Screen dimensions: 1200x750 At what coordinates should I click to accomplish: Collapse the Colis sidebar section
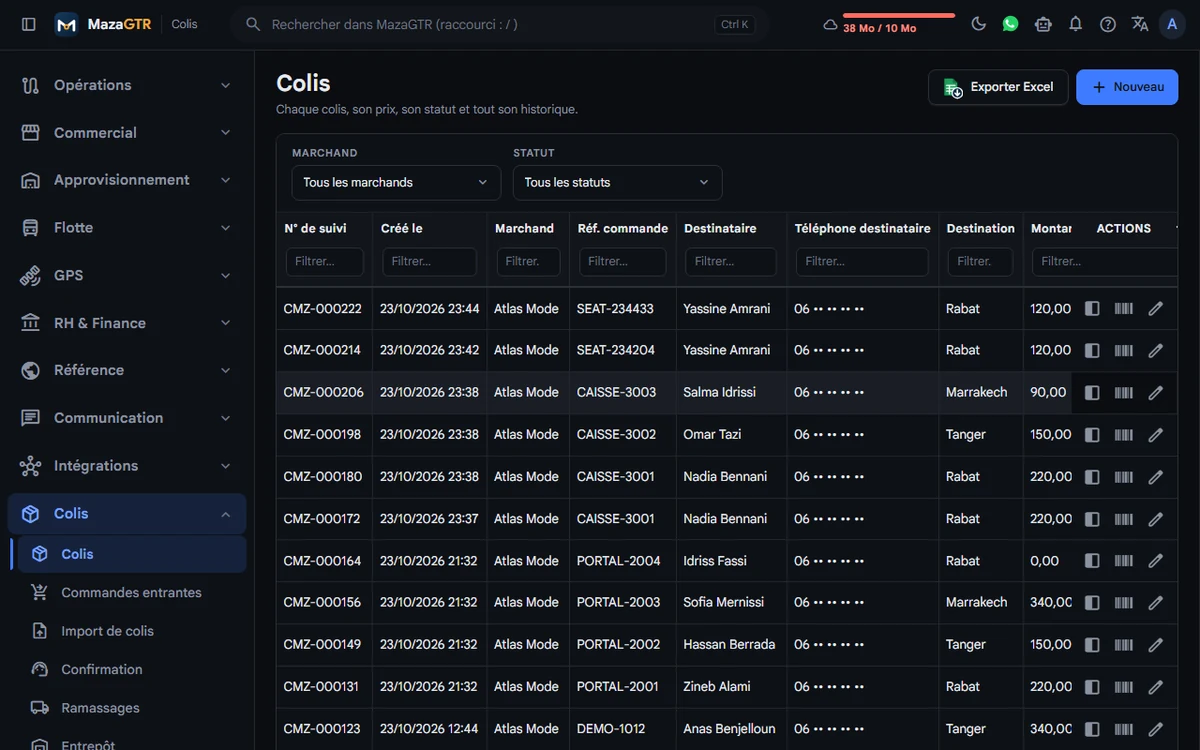coord(127,513)
